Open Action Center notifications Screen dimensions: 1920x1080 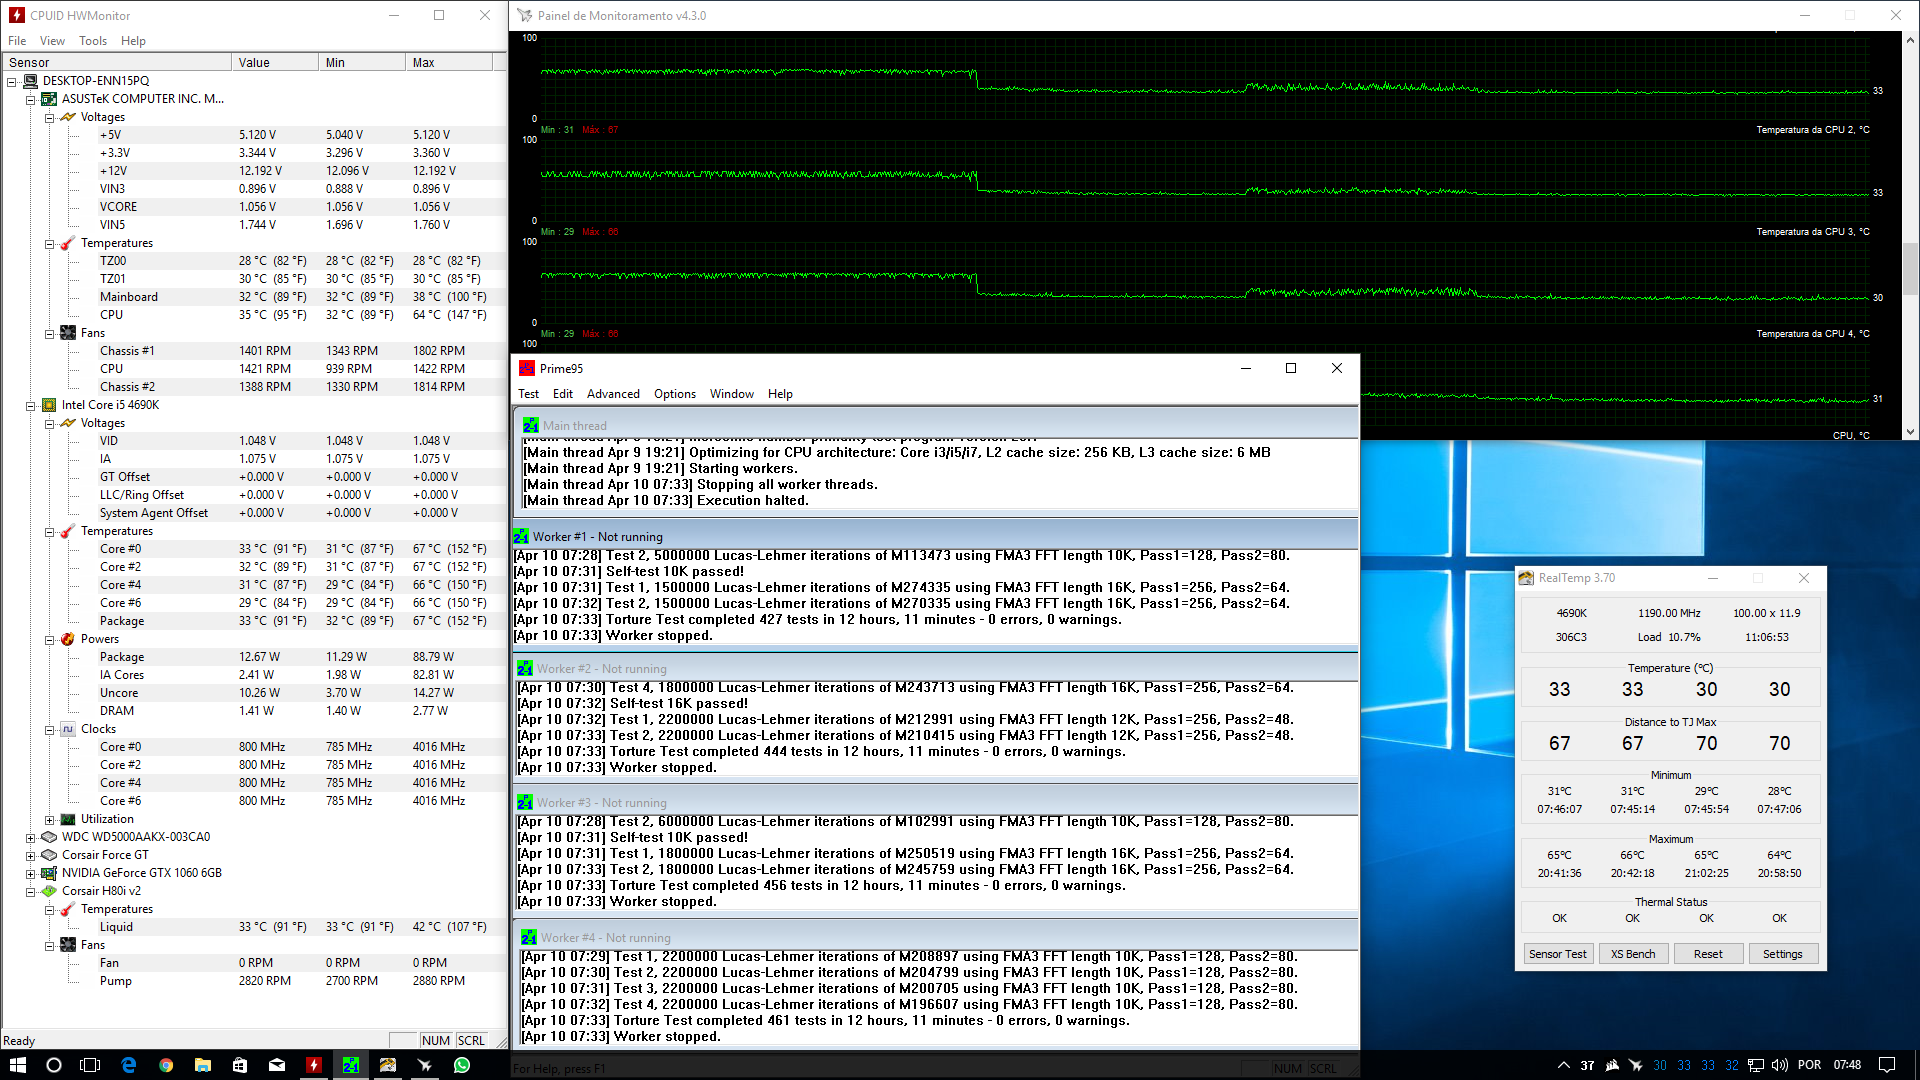(1887, 1065)
